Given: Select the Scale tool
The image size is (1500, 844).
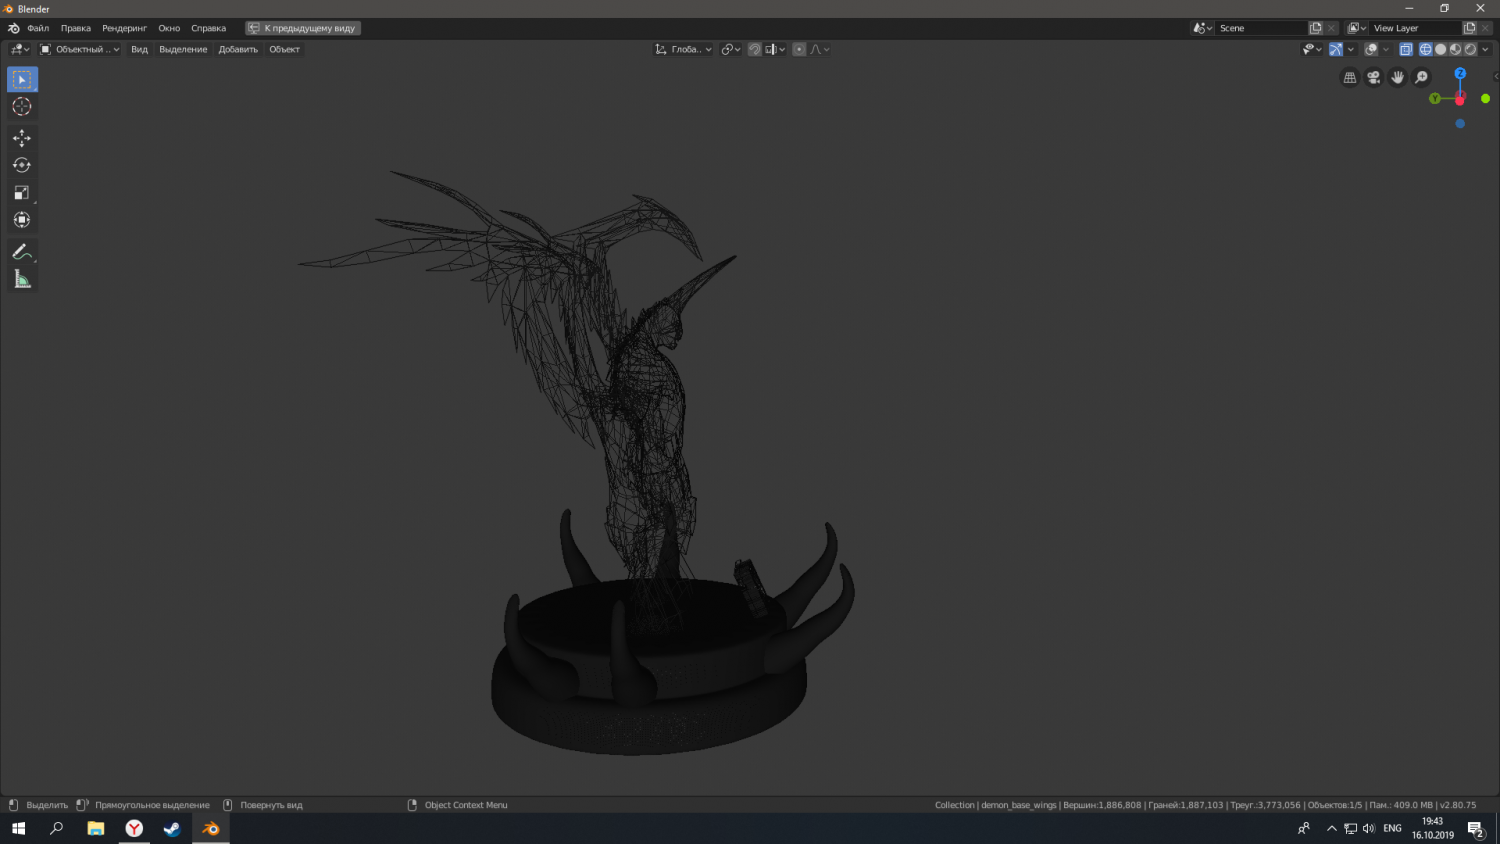Looking at the screenshot, I should 22,193.
